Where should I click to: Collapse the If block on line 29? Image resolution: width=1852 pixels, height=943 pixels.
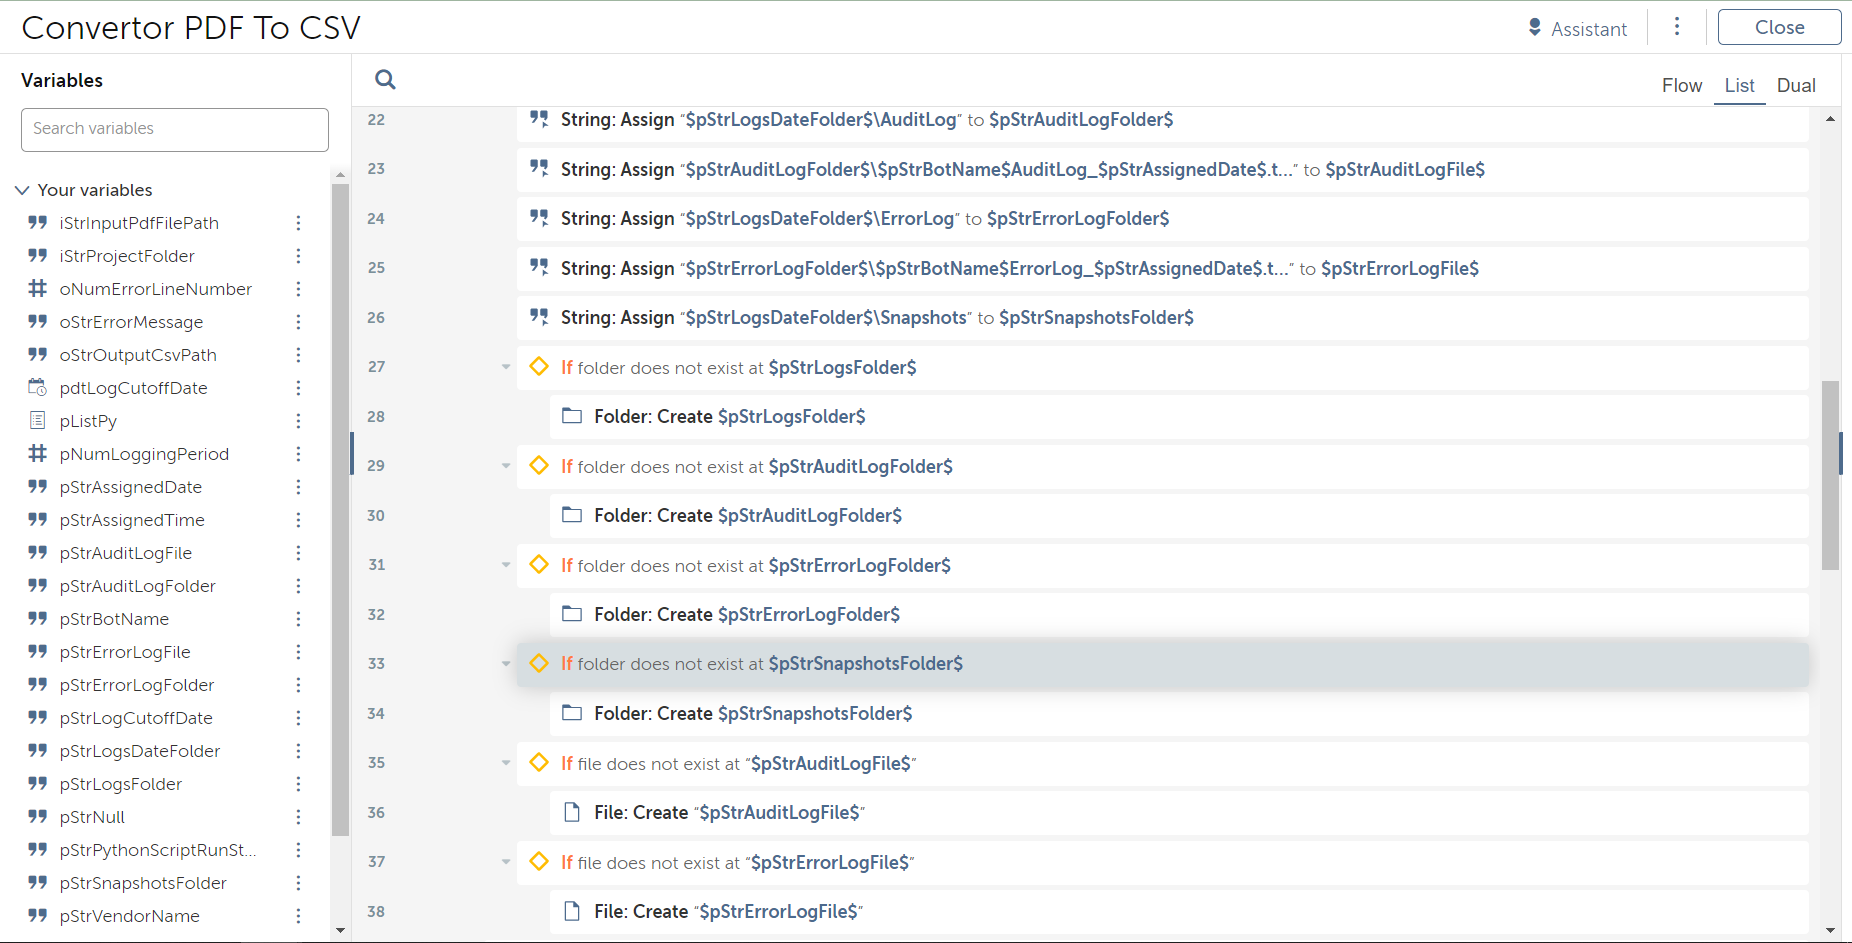click(x=506, y=466)
